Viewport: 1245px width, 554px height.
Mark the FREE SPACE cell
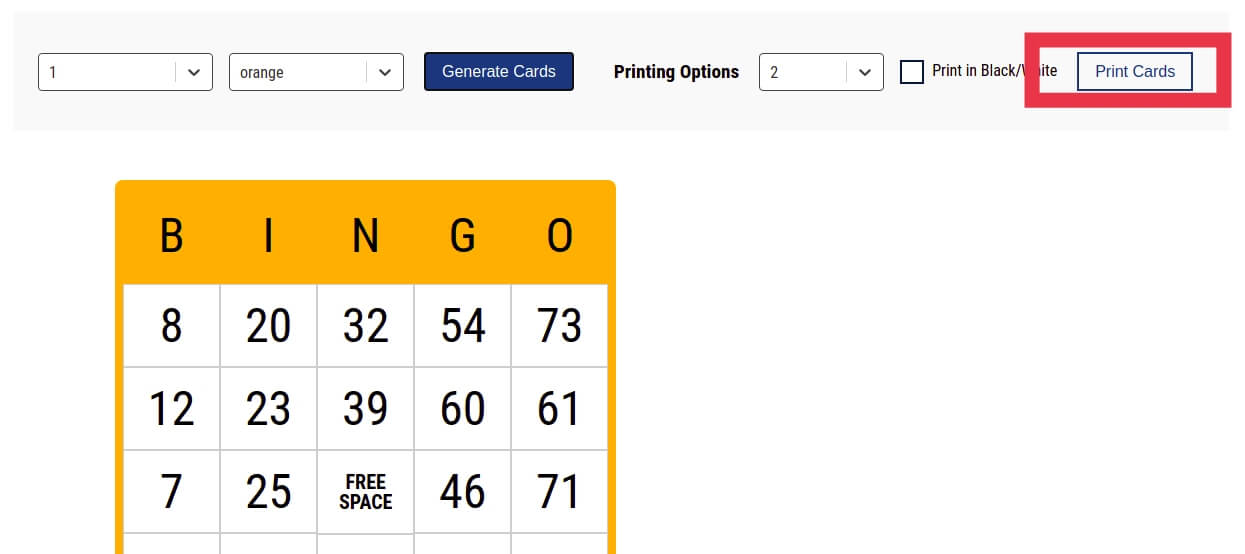(365, 492)
